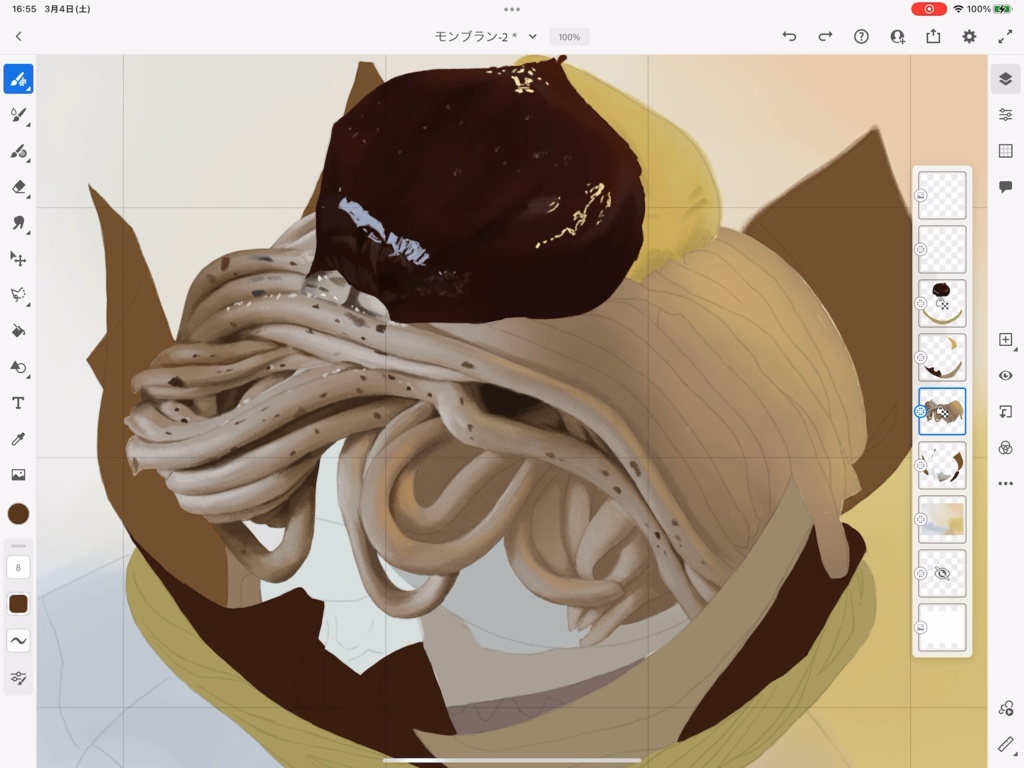Open the round brown color picker
This screenshot has width=1024, height=768.
pos(18,514)
